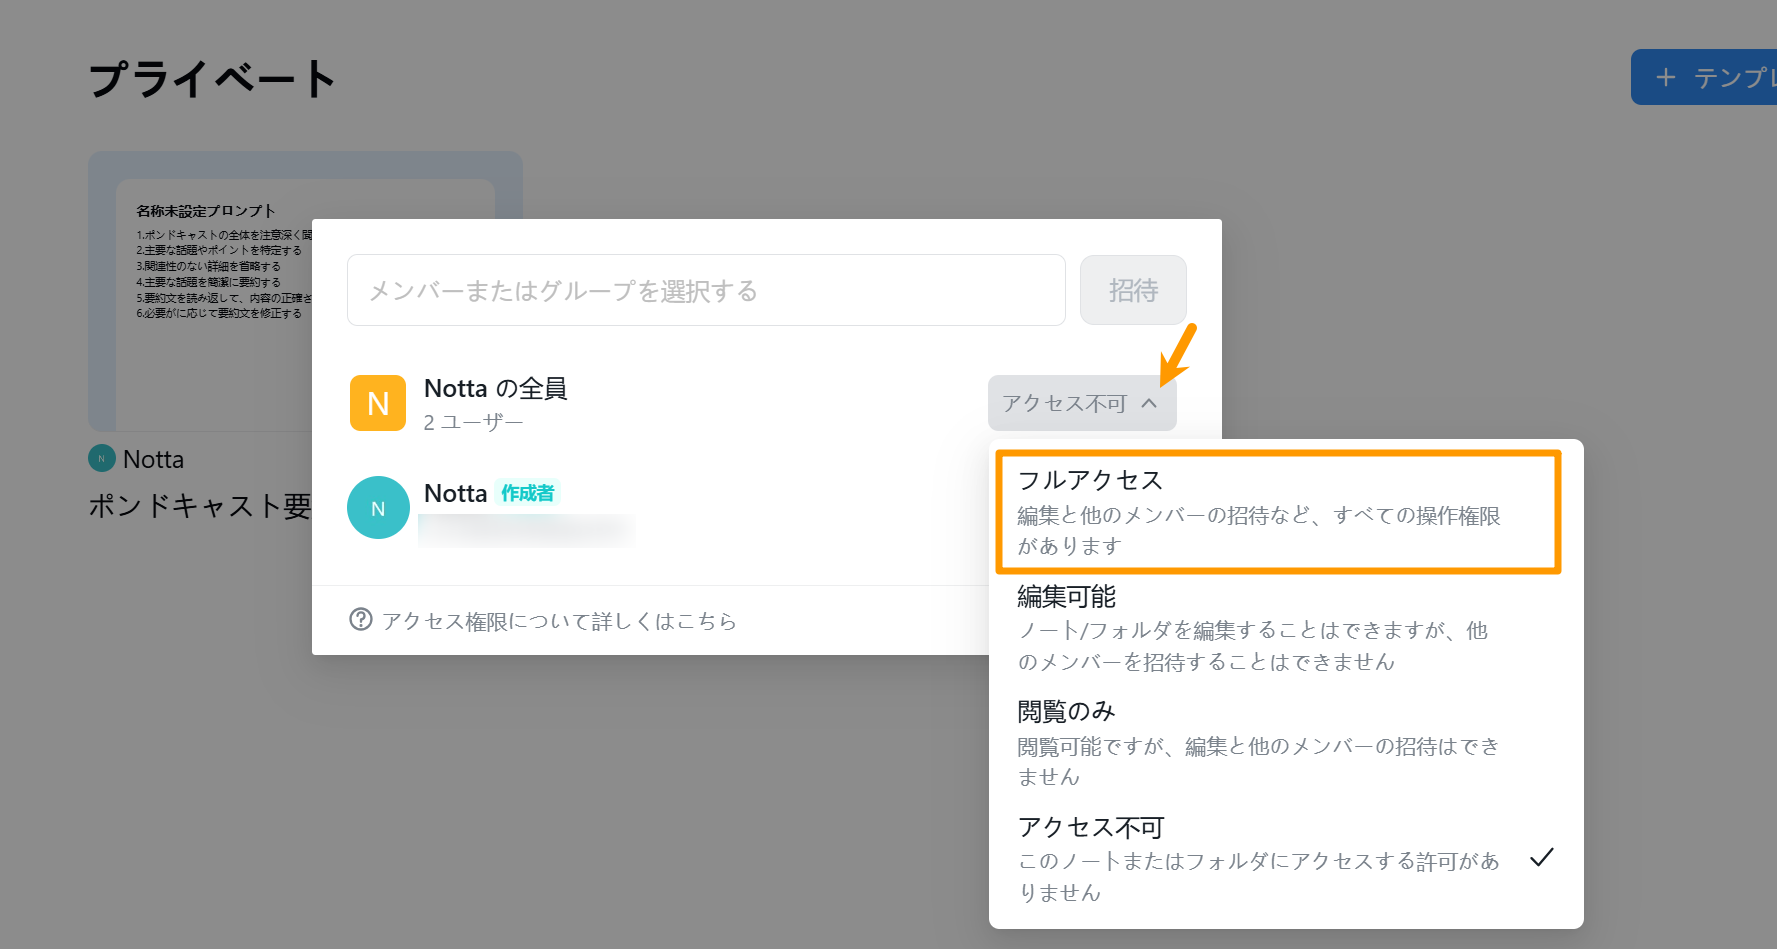
Task: Open the アクセス権限について詳しくはこちら help link
Action: tap(559, 621)
